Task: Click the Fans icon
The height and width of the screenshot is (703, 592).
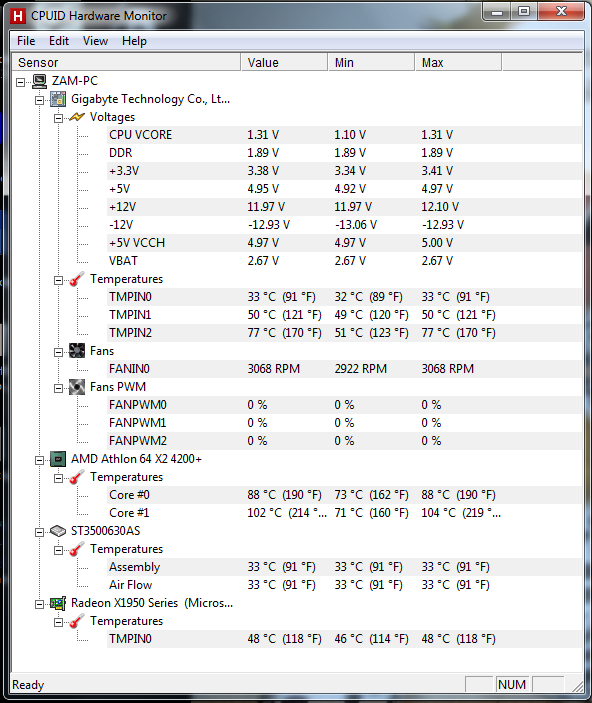Action: pyautogui.click(x=77, y=351)
